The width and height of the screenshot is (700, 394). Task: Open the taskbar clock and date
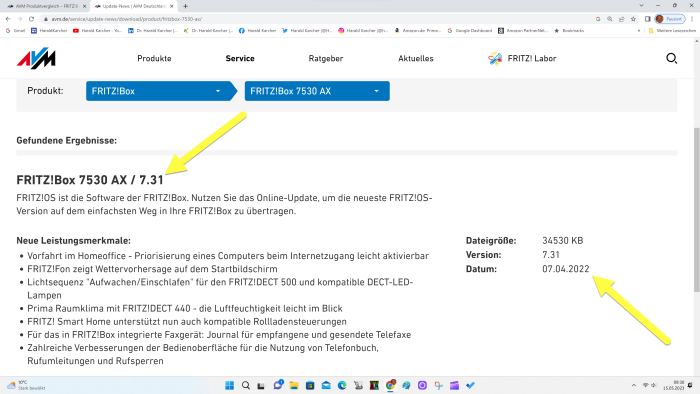[x=674, y=386]
